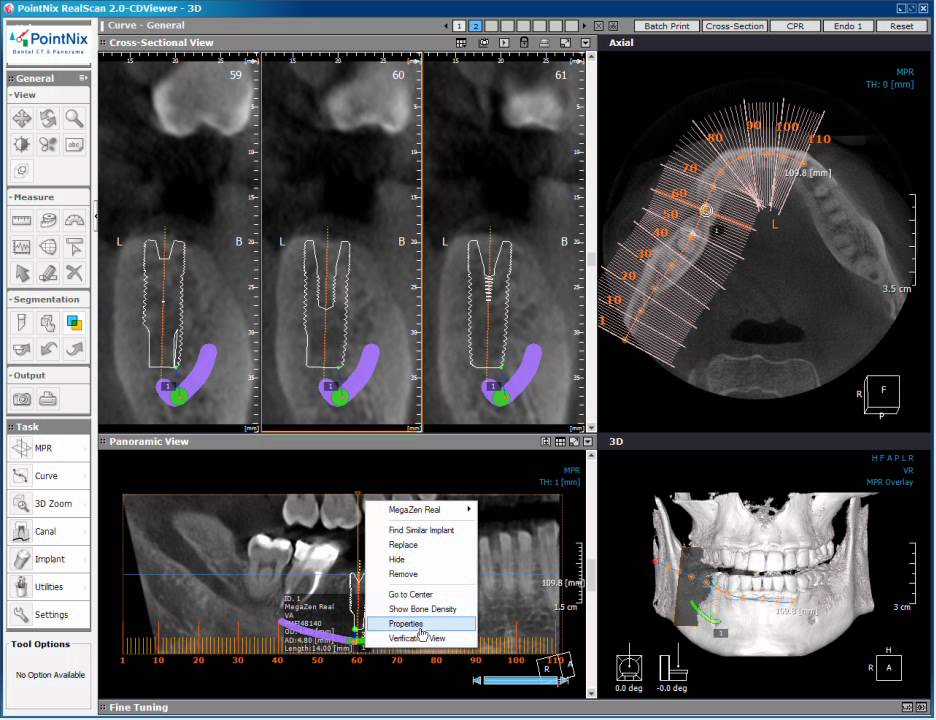This screenshot has width=936, height=720.
Task: Click the Reset button
Action: (x=901, y=26)
